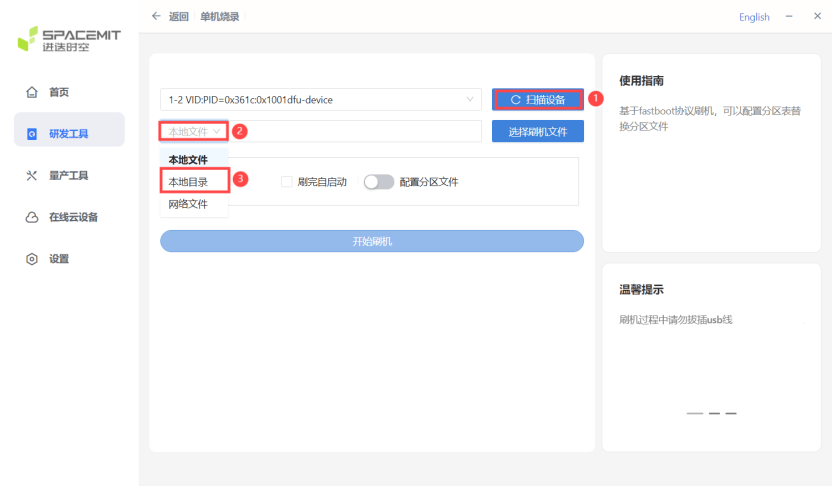
Task: Click the R&D tools (研发工具) icon
Action: click(32, 134)
